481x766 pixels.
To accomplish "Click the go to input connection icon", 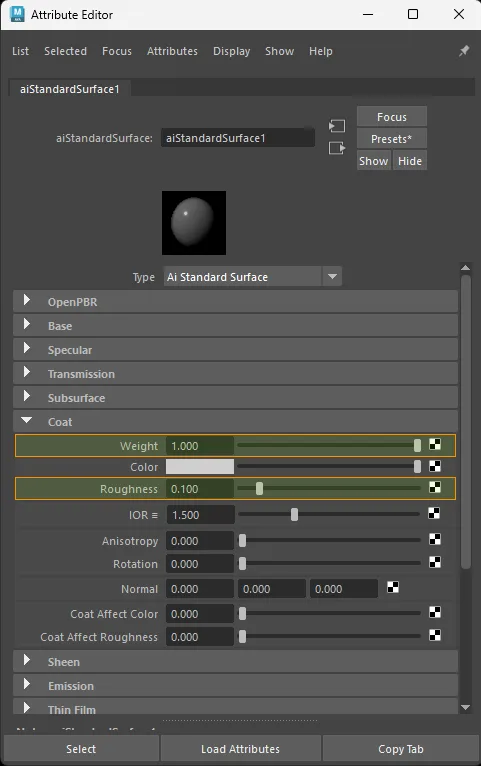I will pyautogui.click(x=336, y=126).
